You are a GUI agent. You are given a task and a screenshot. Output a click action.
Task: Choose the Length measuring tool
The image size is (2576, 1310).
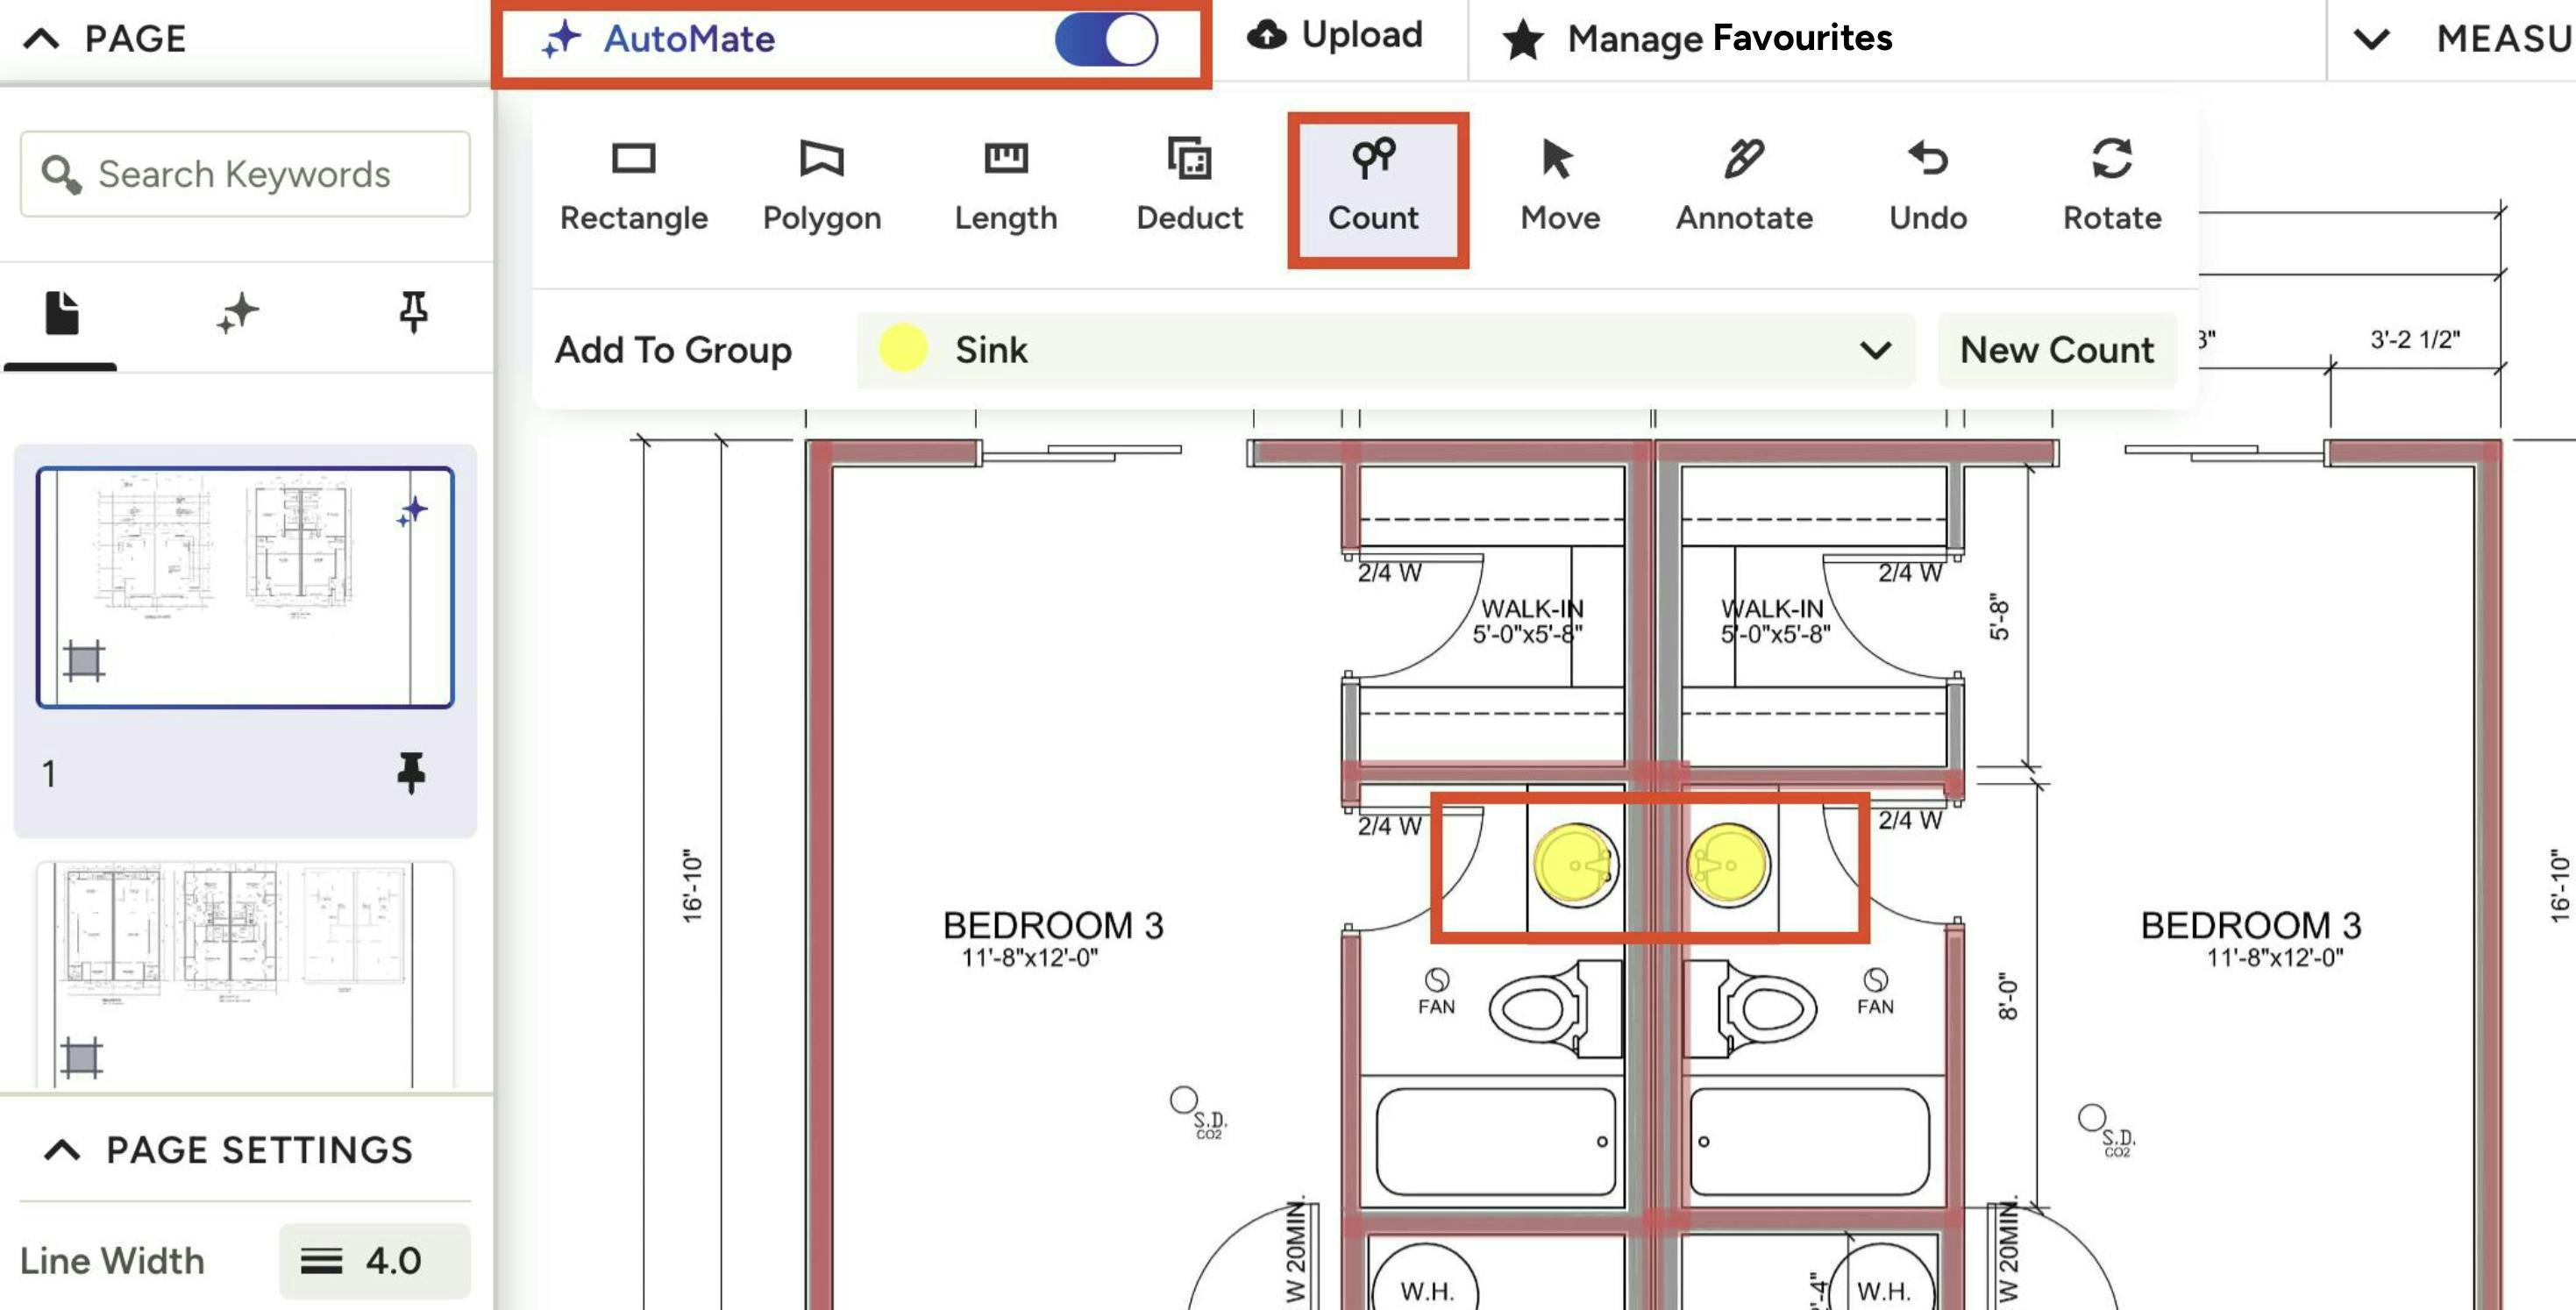1005,186
